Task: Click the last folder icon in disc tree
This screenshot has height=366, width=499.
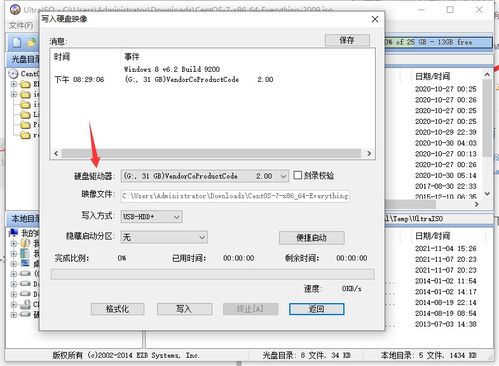Action: coord(25,135)
